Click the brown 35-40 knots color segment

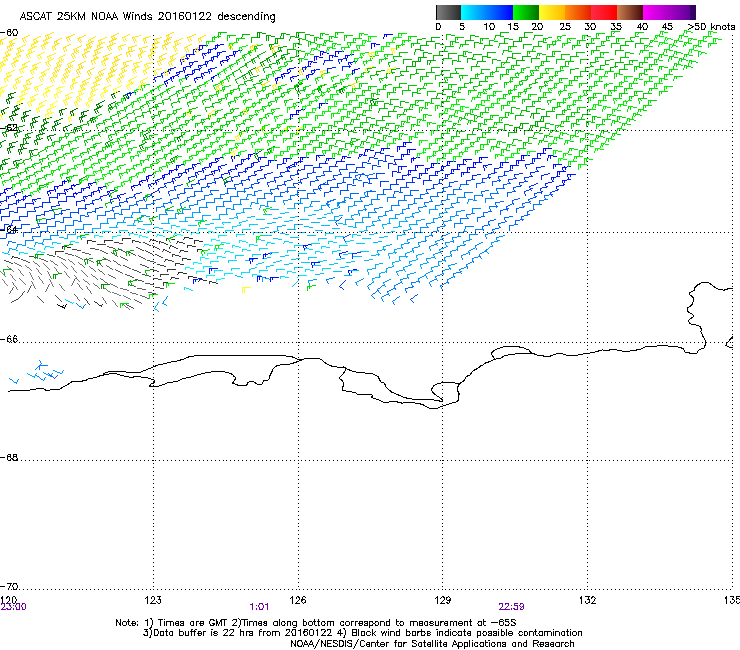pos(629,12)
